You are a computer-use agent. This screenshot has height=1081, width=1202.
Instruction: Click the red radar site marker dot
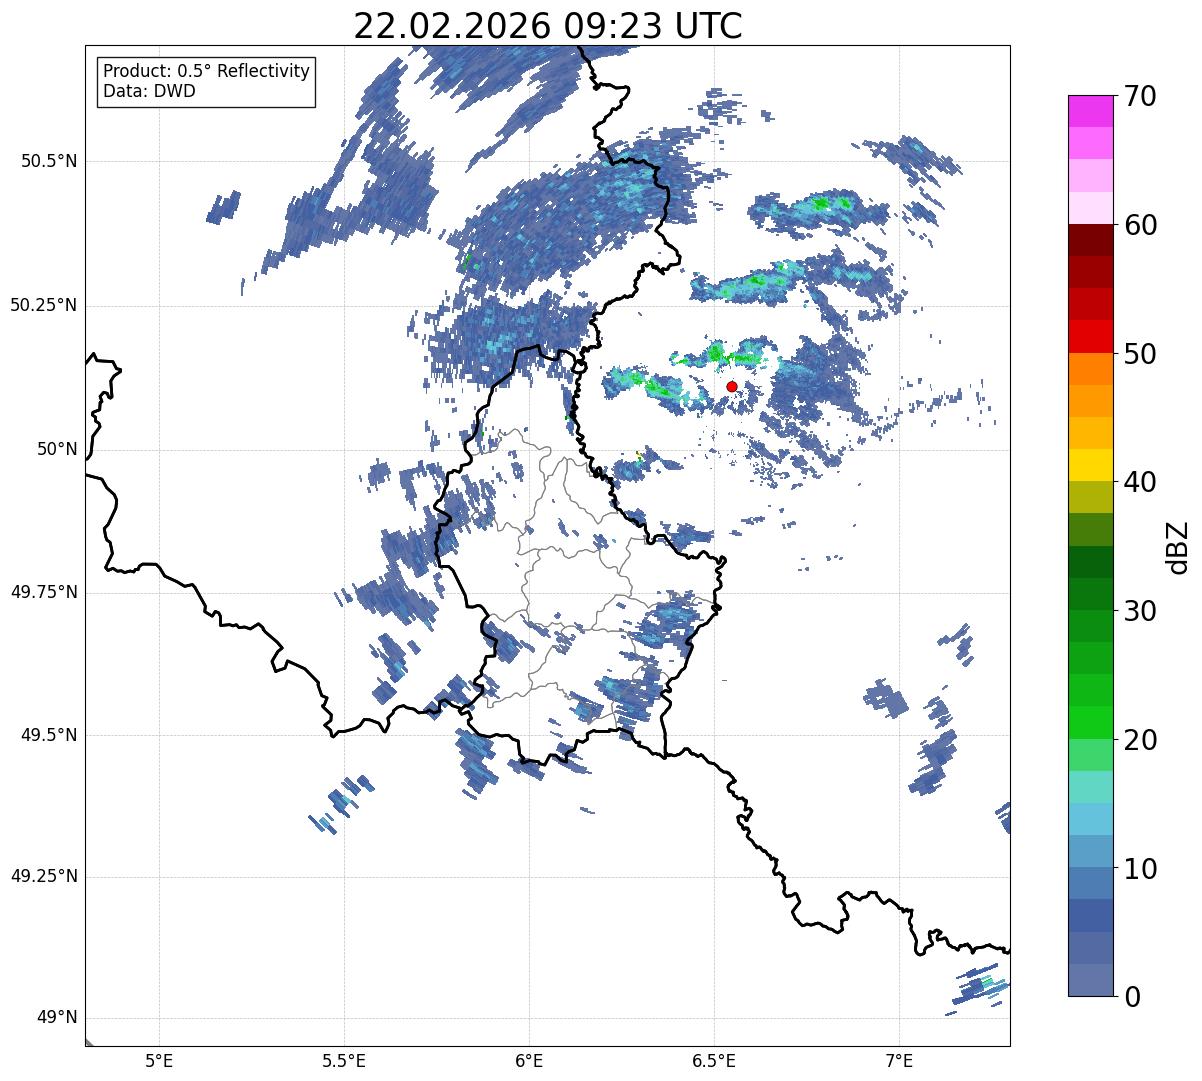coord(732,386)
